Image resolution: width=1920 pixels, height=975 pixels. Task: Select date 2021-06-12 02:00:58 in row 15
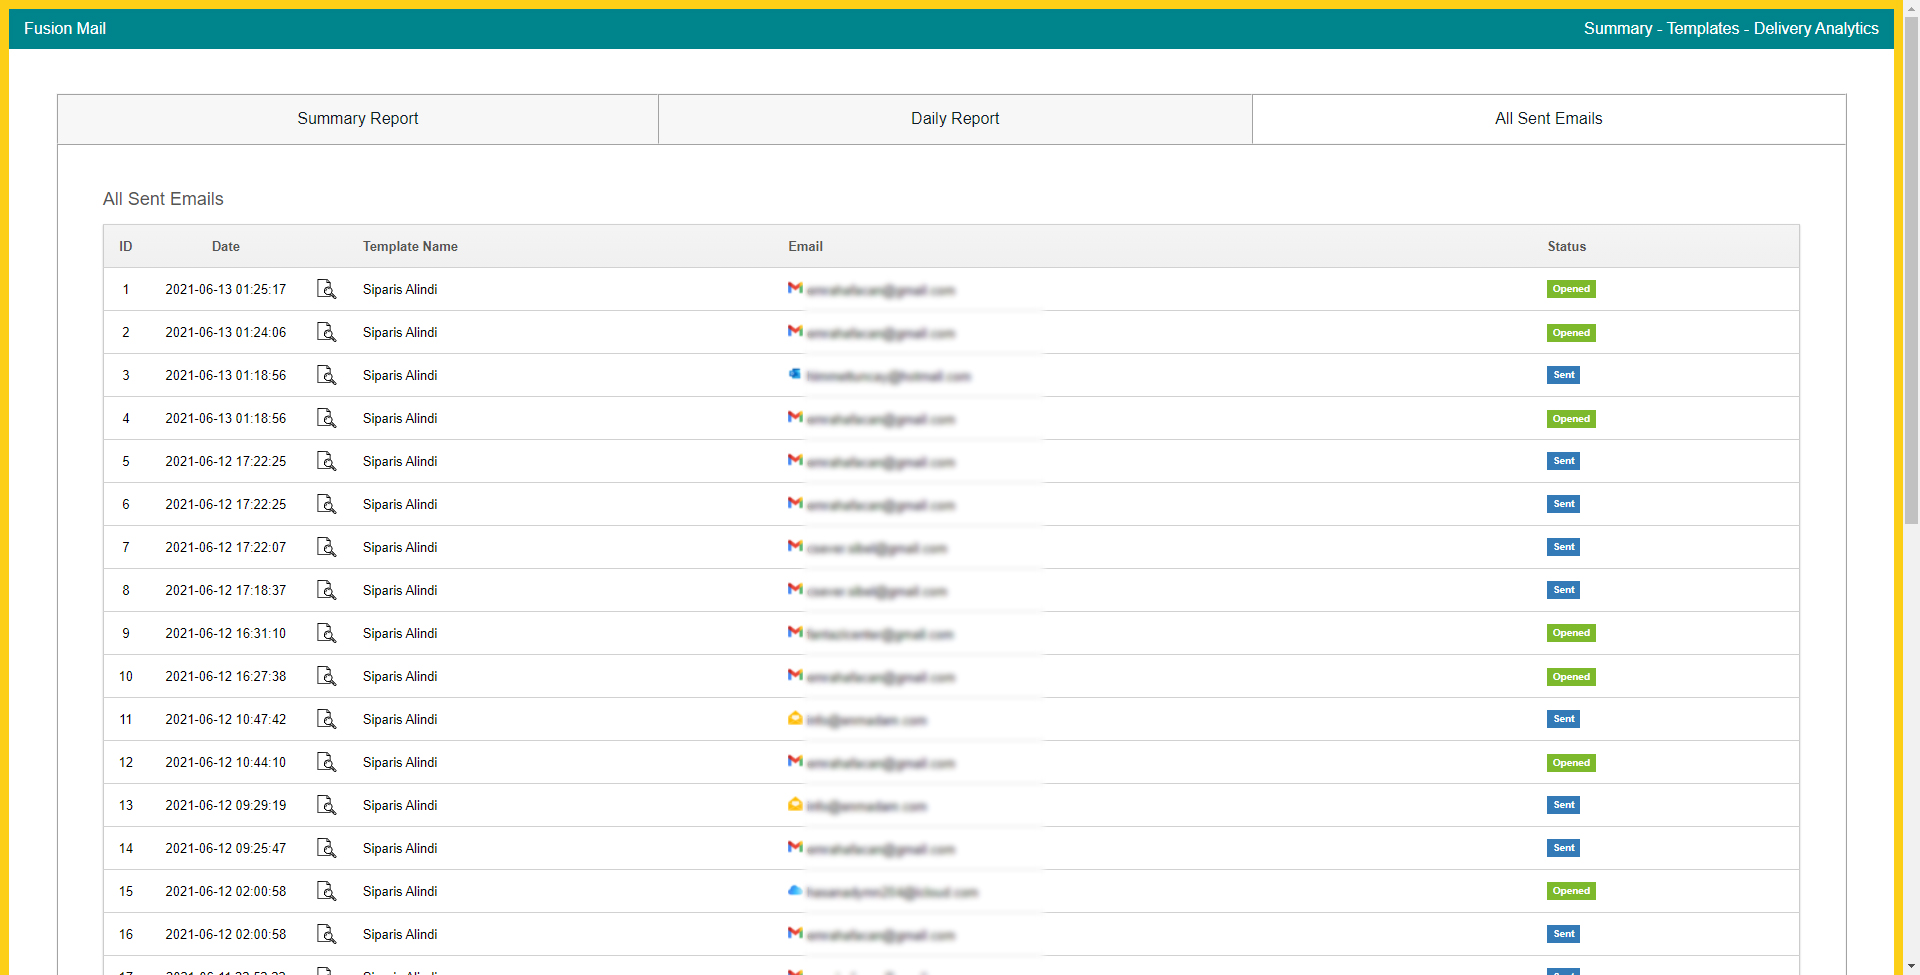226,891
